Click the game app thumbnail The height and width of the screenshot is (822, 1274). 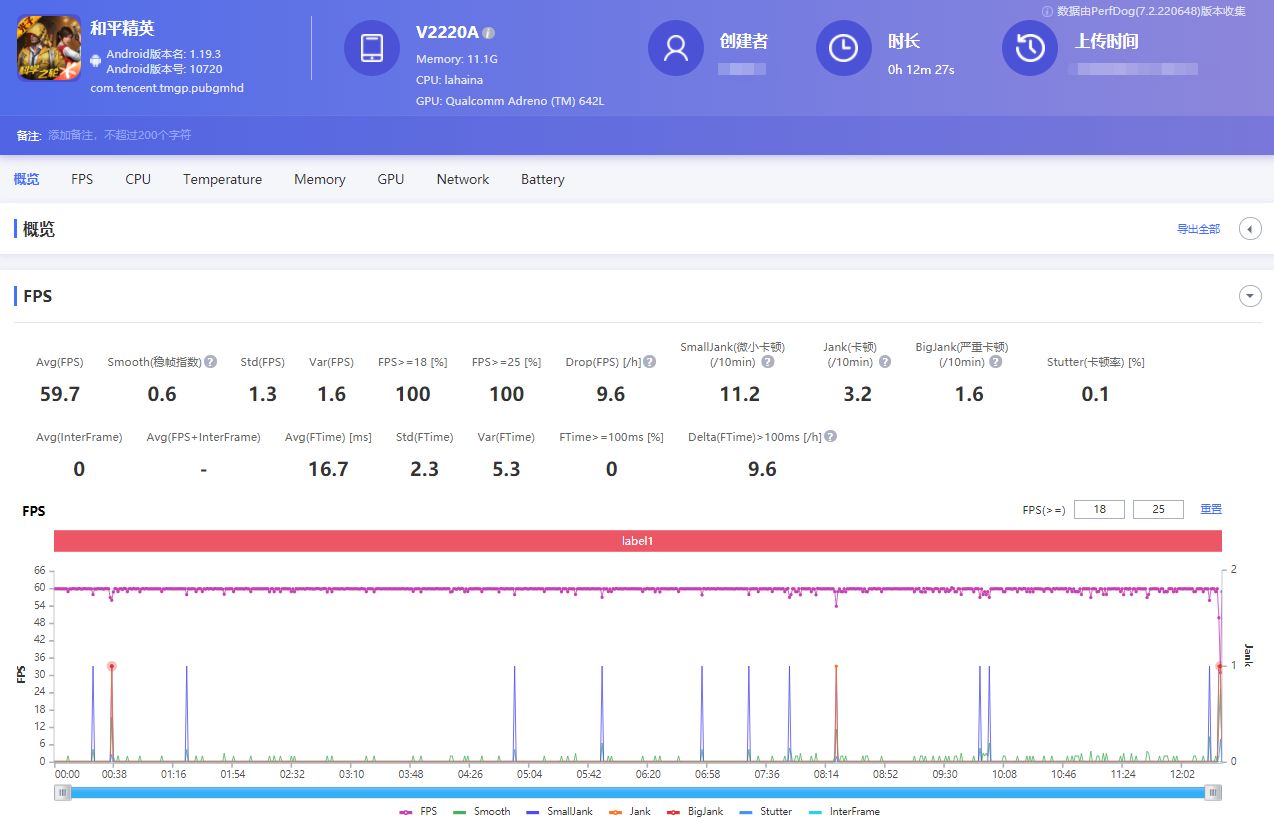(49, 48)
